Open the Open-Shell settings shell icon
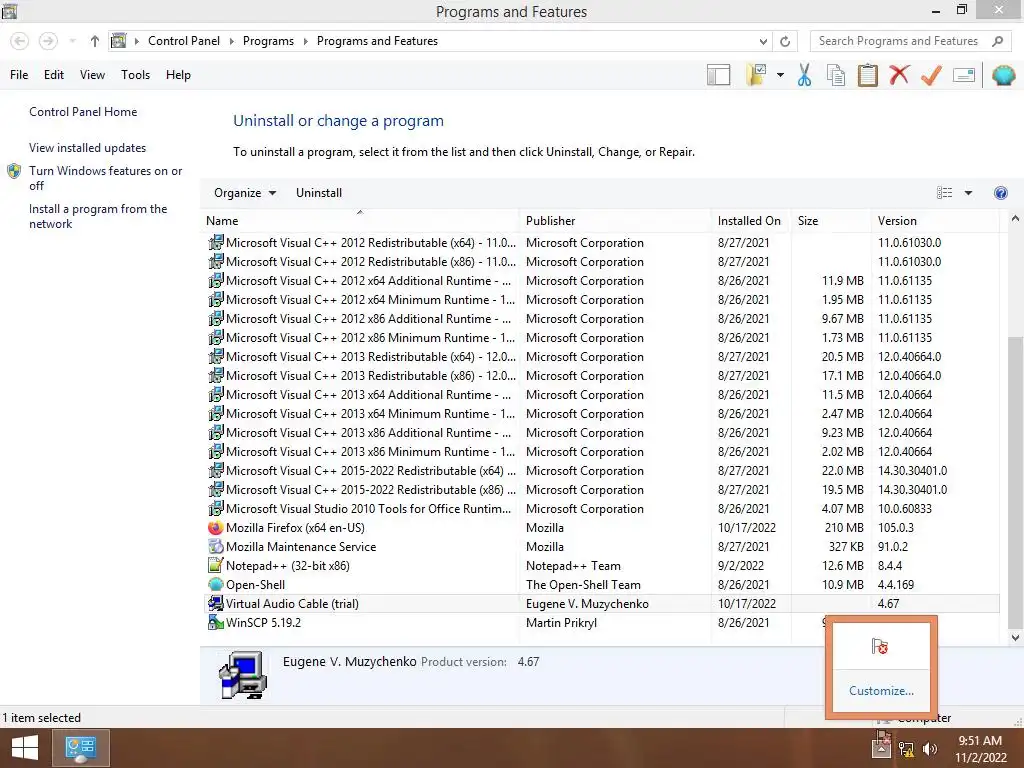Screen dimensions: 1024x768 point(1003,75)
